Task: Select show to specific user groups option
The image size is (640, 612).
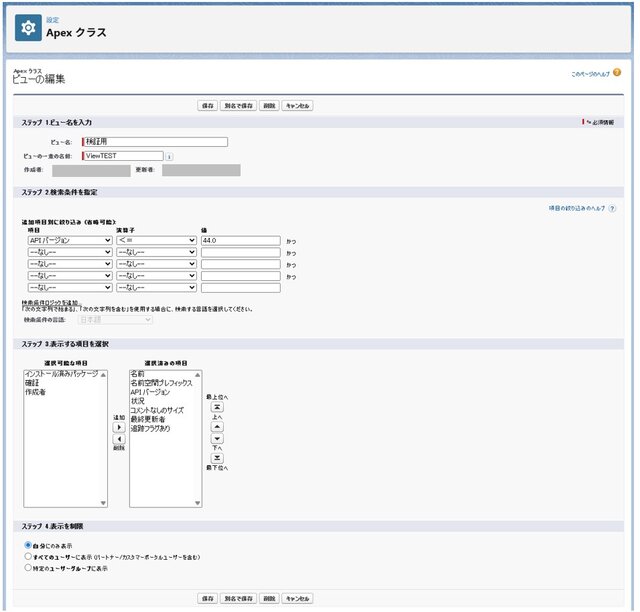Action: coord(28,567)
